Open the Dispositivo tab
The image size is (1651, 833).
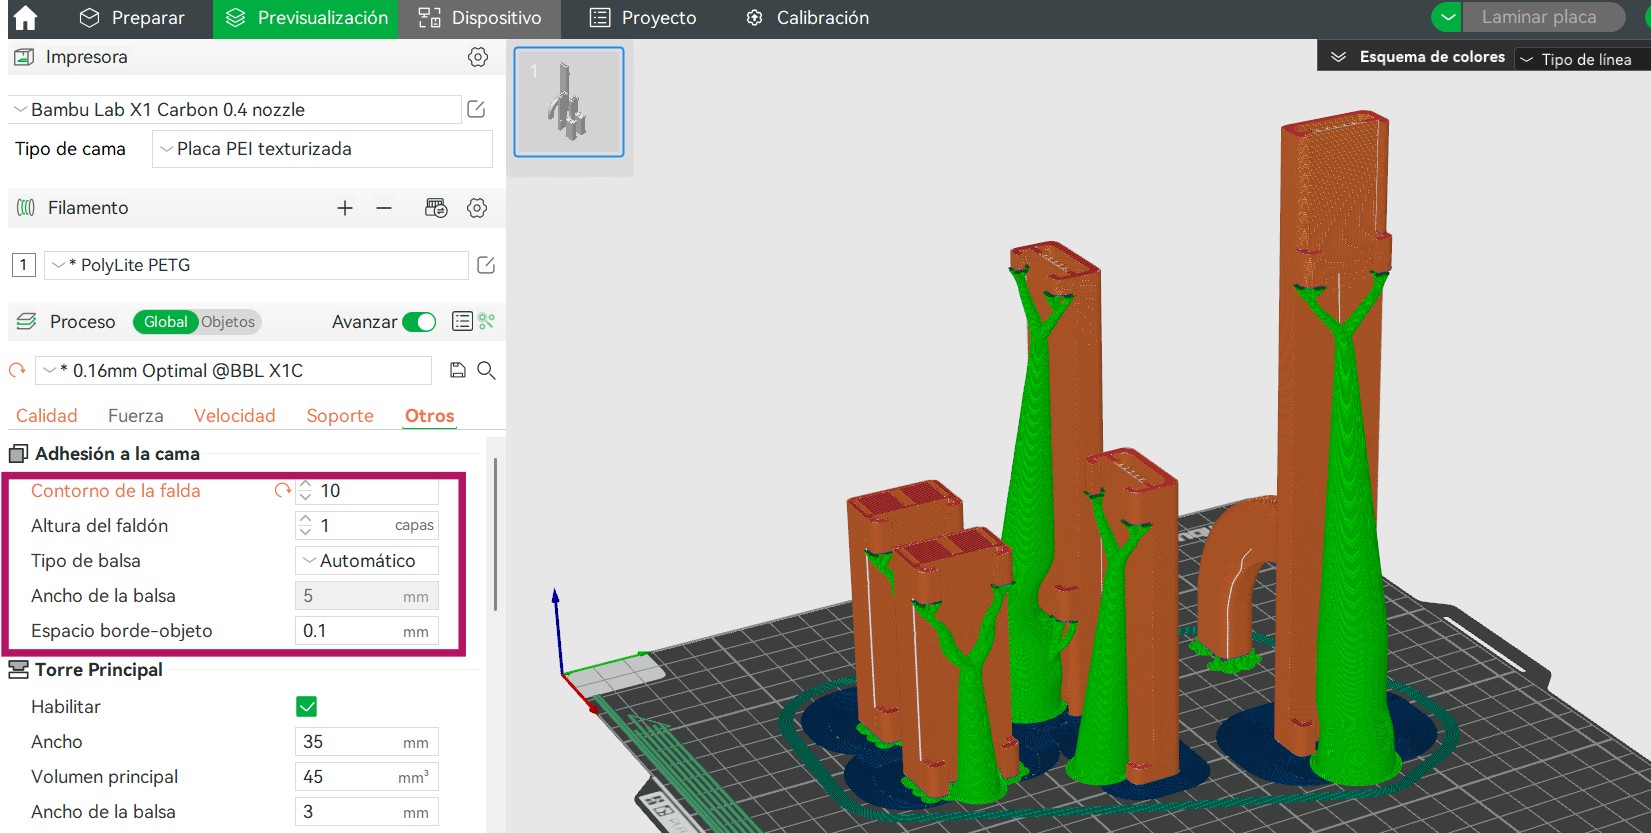coord(480,18)
